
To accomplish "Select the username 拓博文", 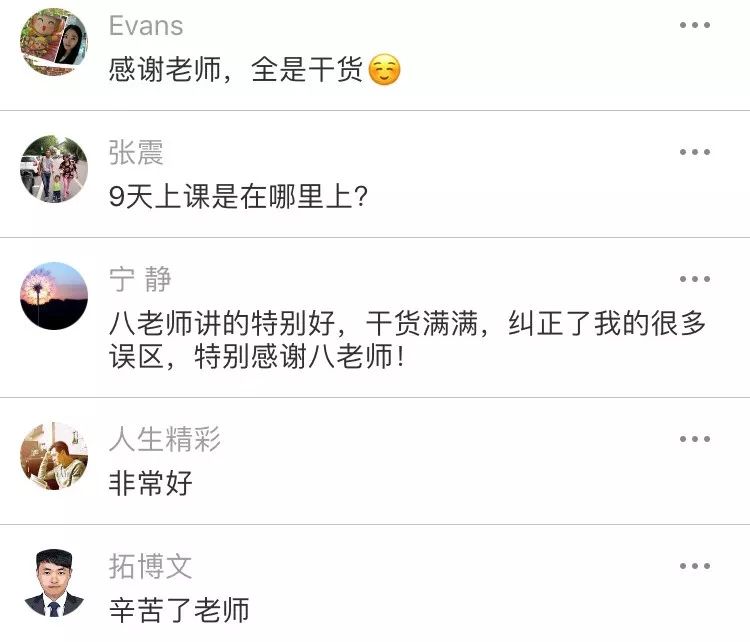I will coord(150,566).
